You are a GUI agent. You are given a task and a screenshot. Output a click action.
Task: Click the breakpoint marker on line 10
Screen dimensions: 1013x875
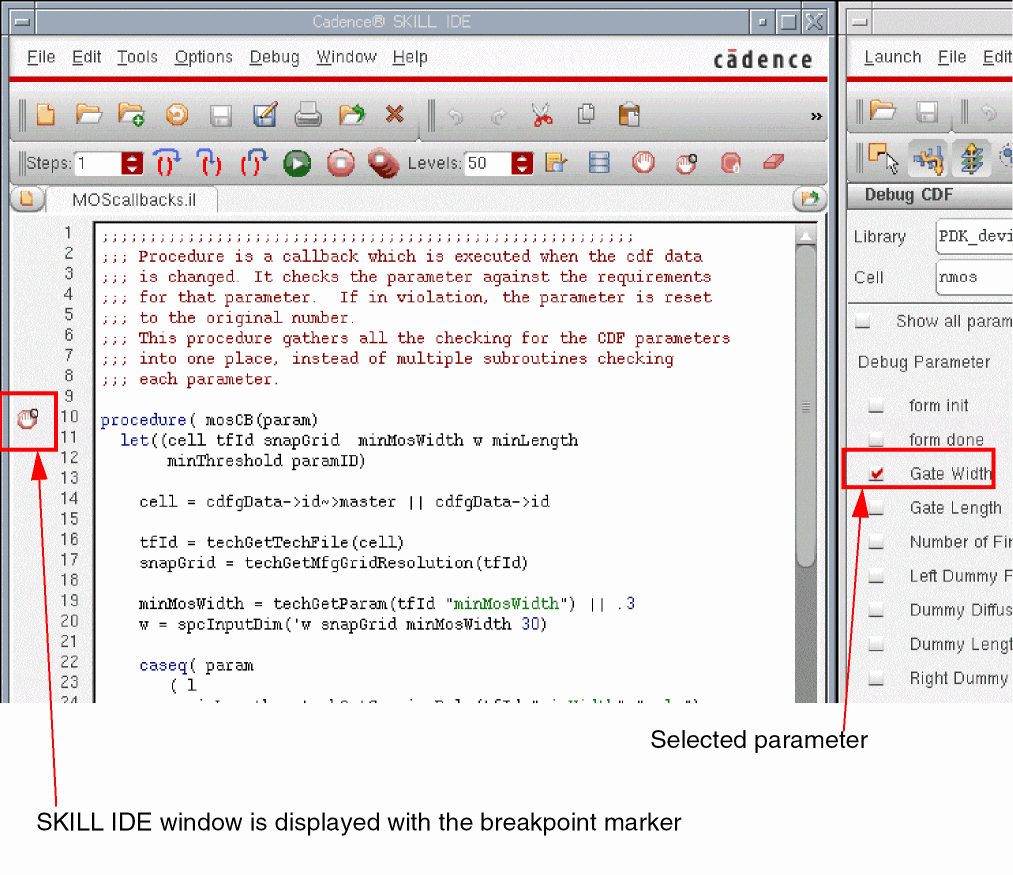[x=28, y=418]
